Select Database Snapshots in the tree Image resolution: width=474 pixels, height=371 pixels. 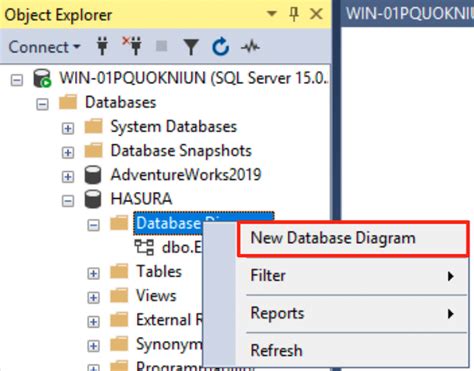181,151
